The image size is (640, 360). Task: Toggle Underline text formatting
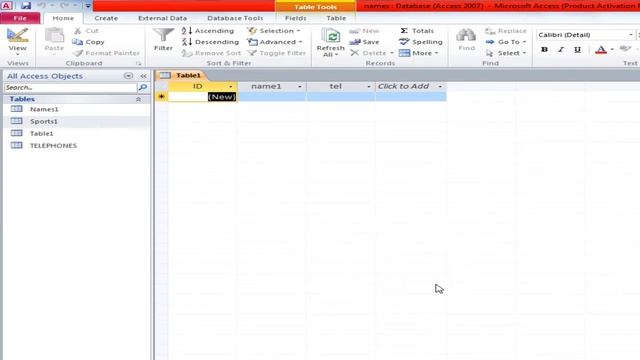point(577,50)
